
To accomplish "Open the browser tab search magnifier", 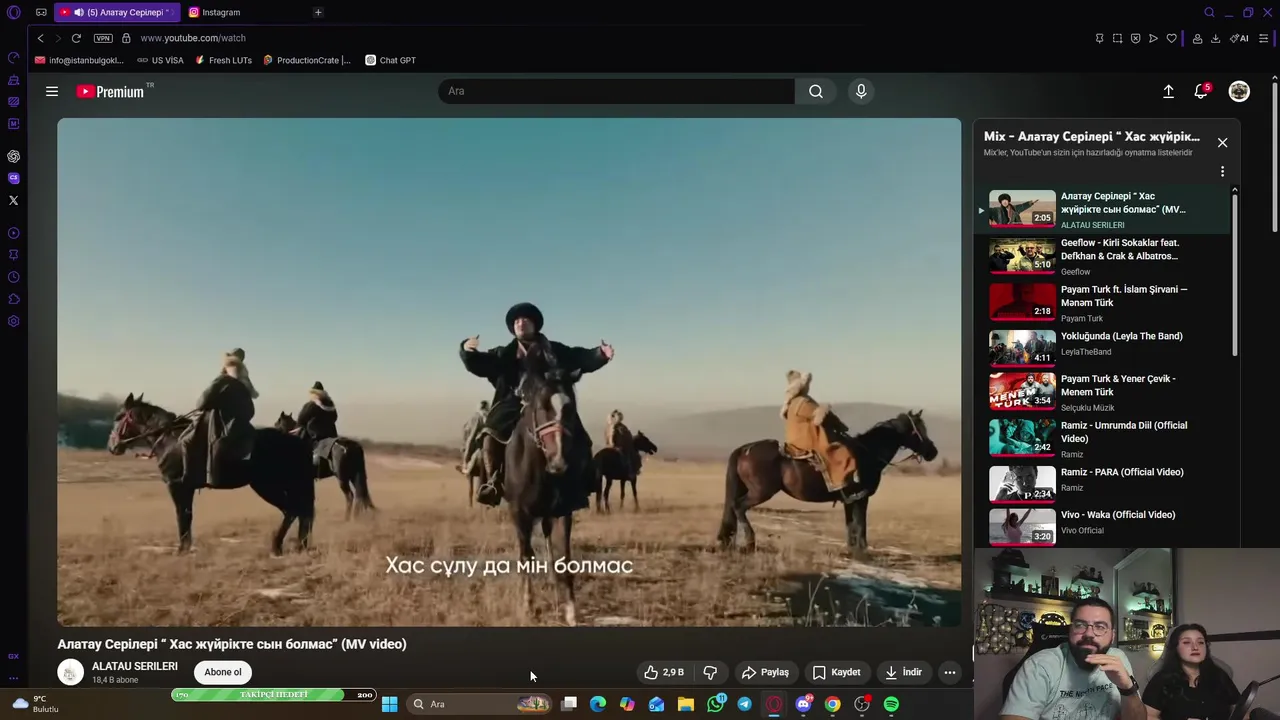I will [x=1209, y=12].
